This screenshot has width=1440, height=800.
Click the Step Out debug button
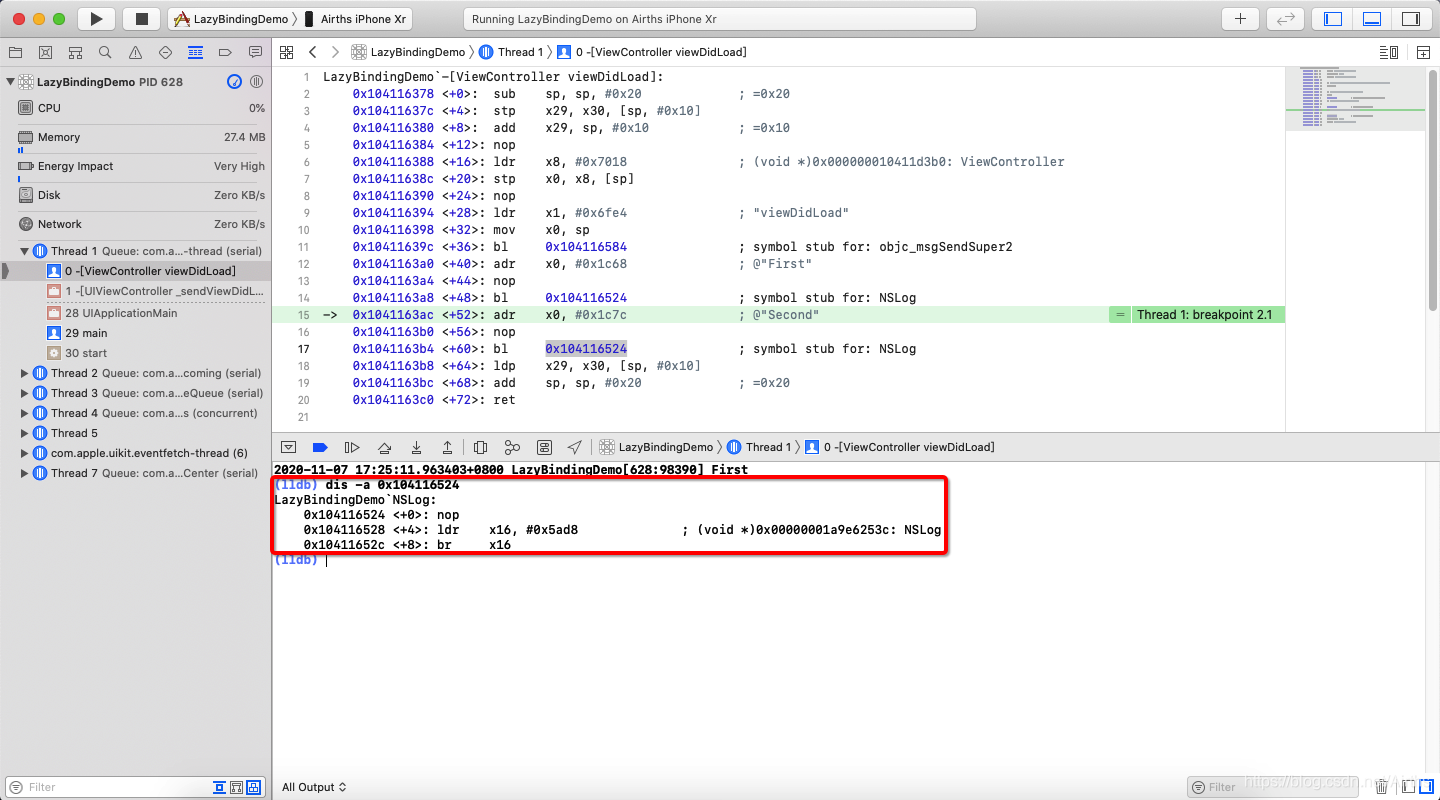pyautogui.click(x=447, y=447)
